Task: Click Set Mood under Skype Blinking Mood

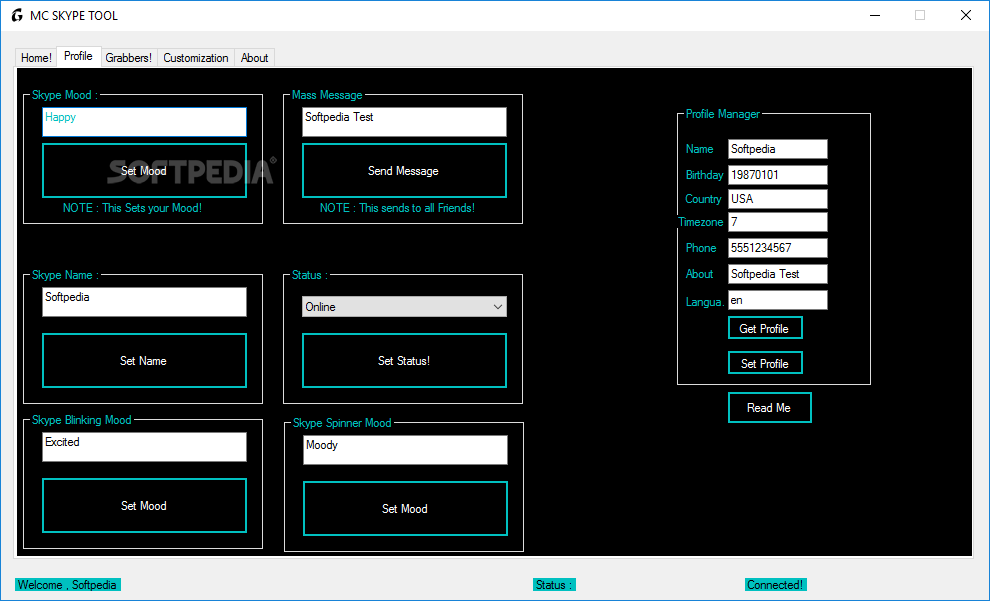Action: click(144, 506)
